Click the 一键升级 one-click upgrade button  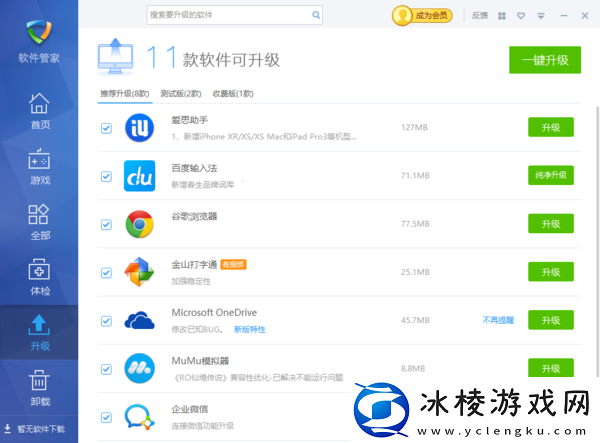tap(545, 60)
